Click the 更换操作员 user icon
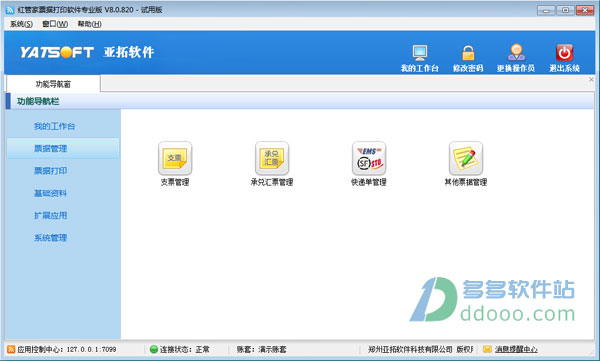This screenshot has width=600, height=361. coord(516,52)
